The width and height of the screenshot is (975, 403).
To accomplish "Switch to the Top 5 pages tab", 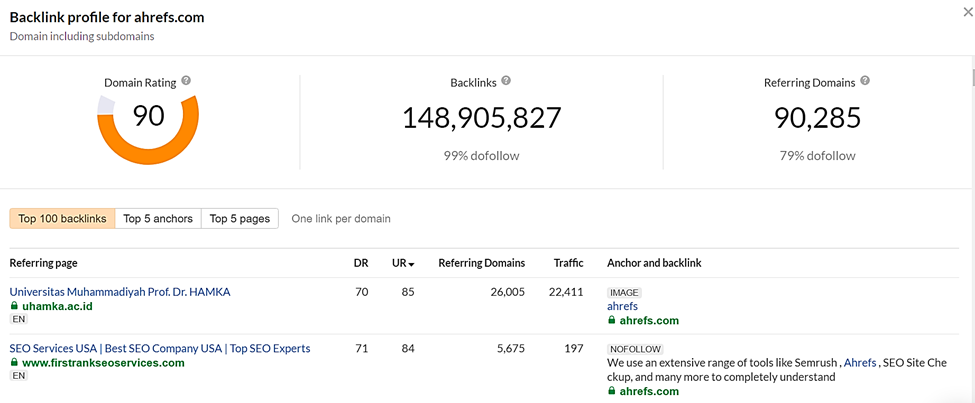I will coord(239,218).
